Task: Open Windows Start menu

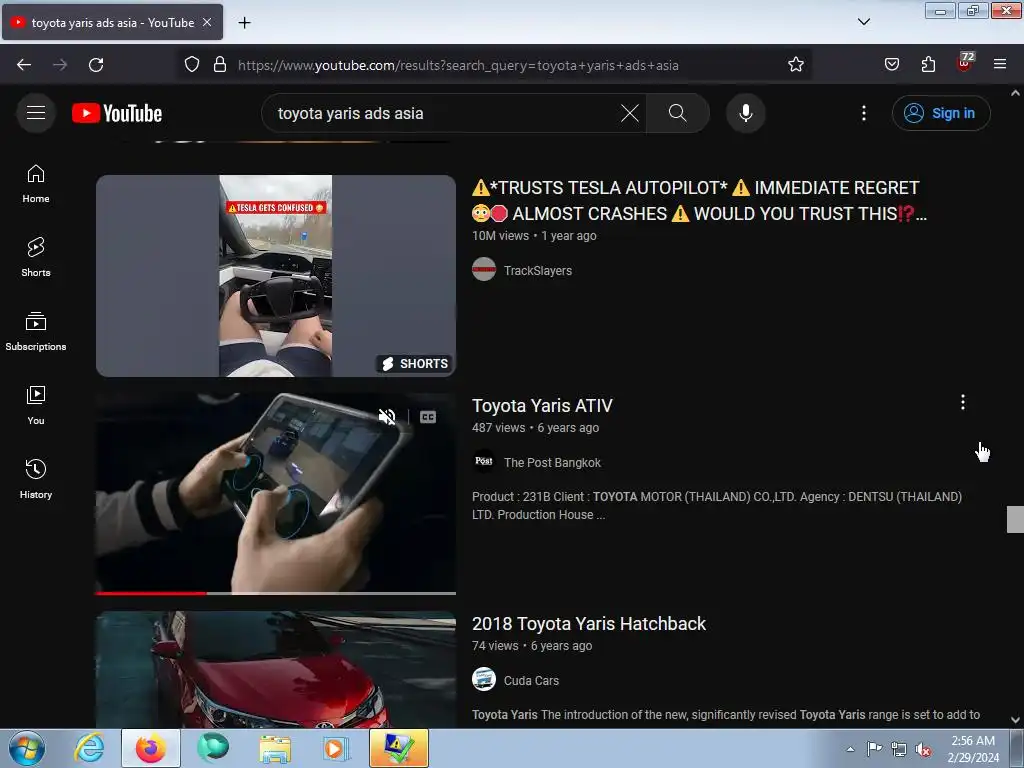Action: (x=27, y=748)
